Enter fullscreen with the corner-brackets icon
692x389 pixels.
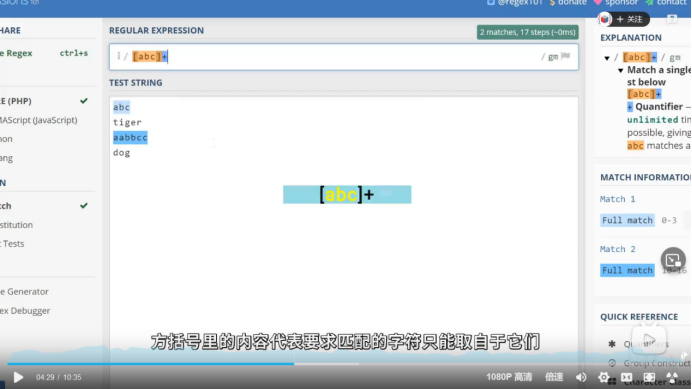[x=649, y=377]
